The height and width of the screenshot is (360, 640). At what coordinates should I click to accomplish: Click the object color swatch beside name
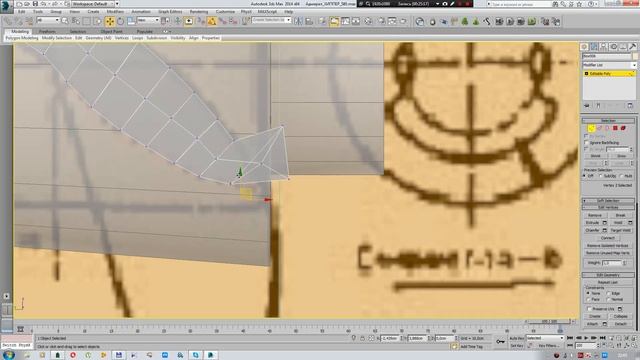point(635,56)
